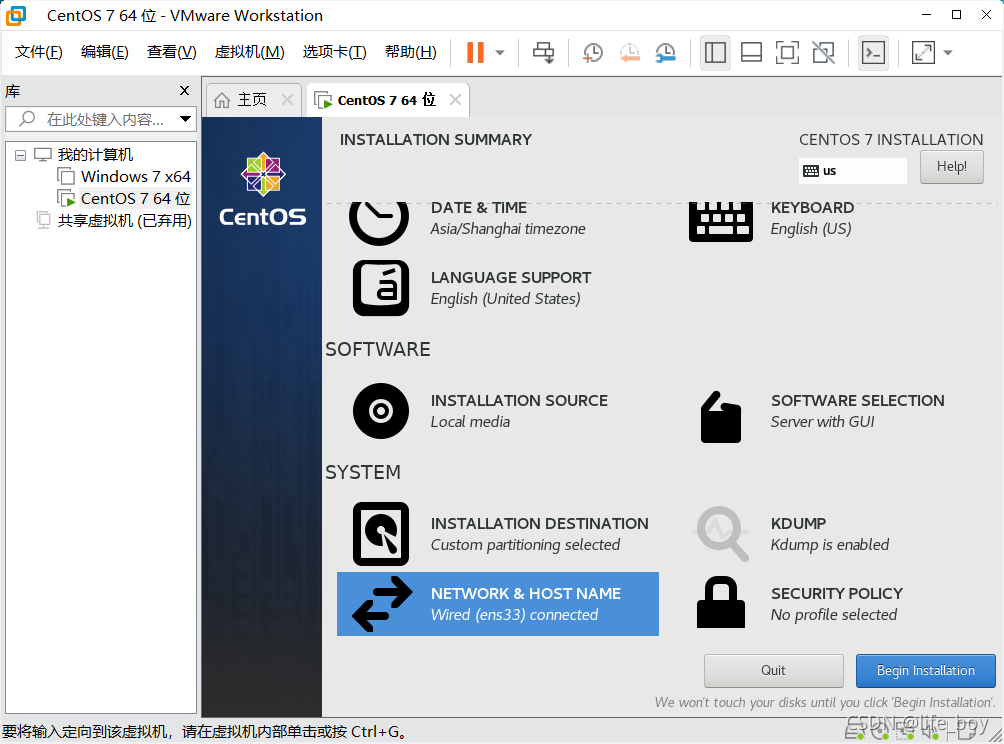Collapse the 我的计算机 tree node
The image size is (1004, 744).
[20, 155]
